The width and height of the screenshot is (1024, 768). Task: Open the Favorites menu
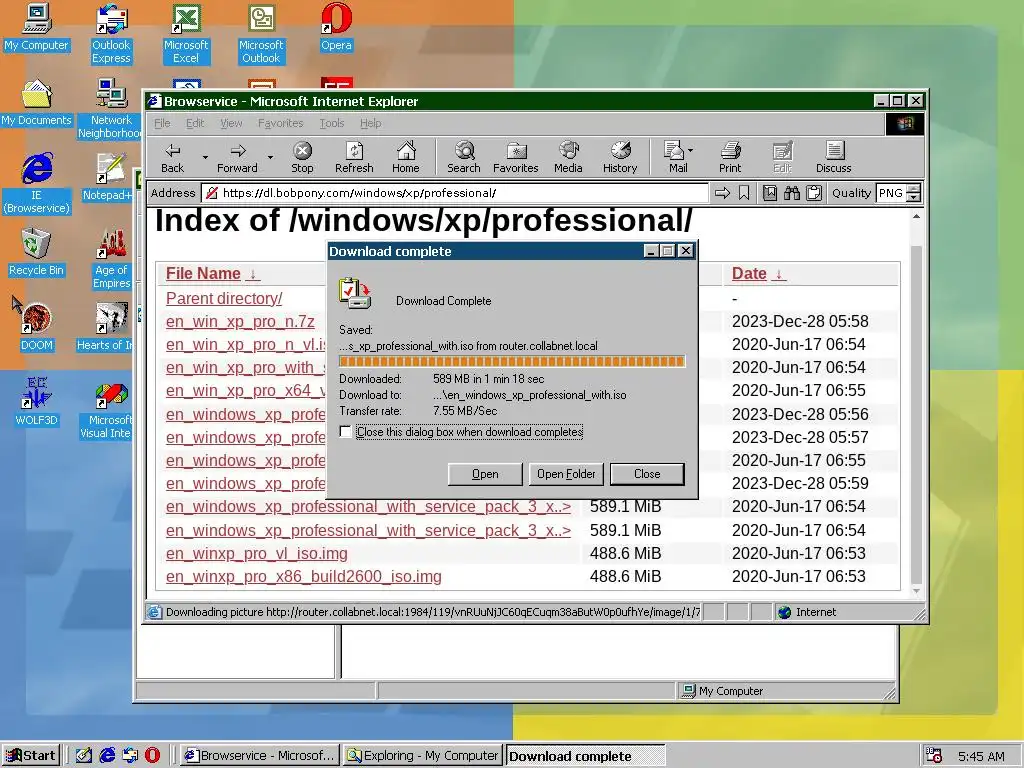click(x=280, y=123)
